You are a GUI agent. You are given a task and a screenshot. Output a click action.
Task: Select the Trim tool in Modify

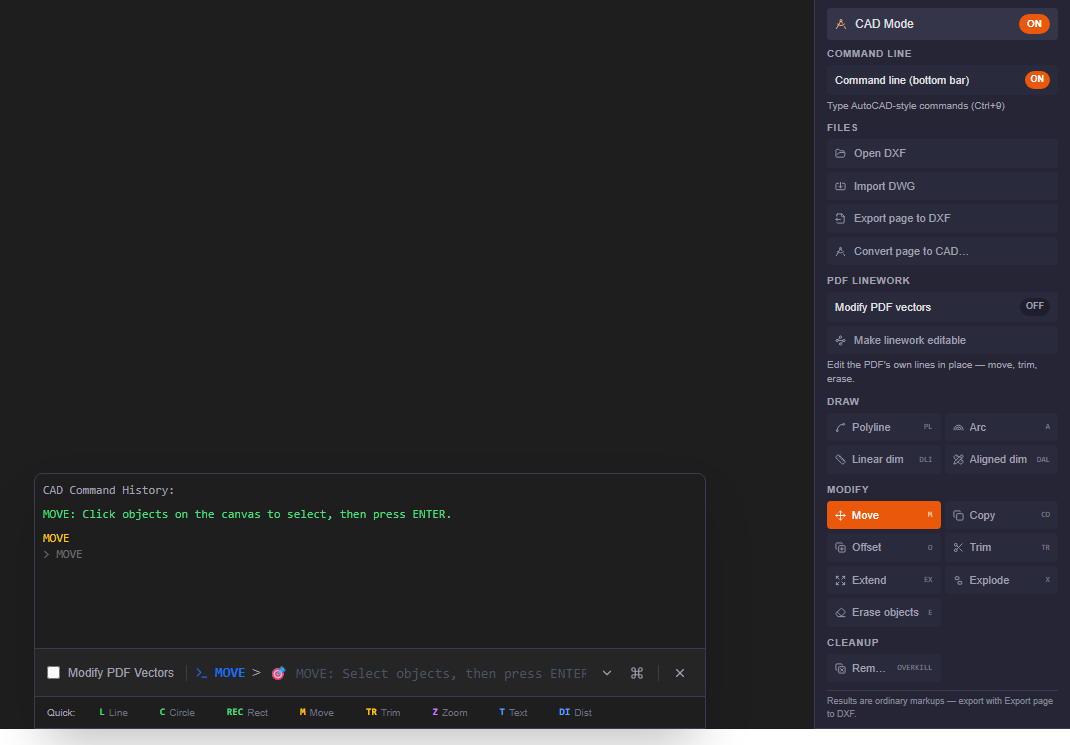[1001, 547]
